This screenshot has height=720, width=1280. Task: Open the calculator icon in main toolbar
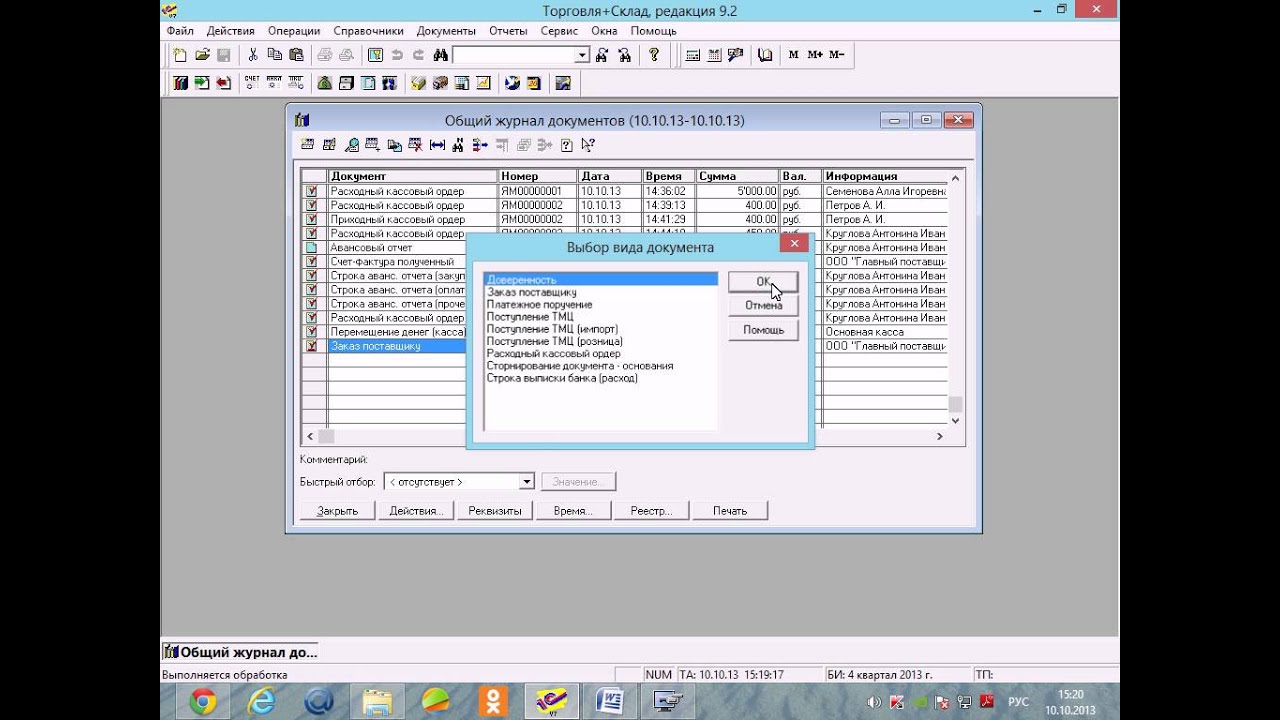coord(692,55)
